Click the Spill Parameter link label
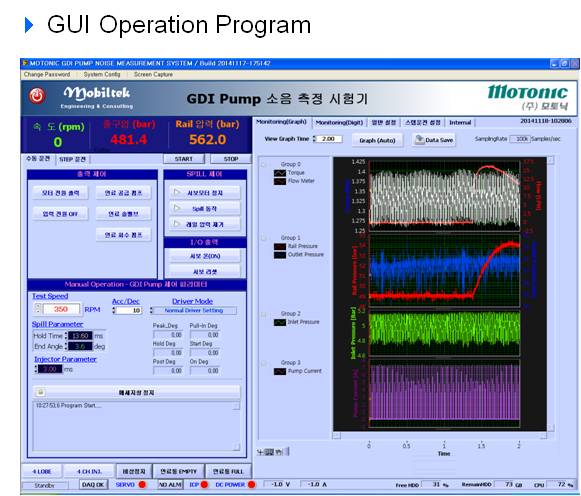This screenshot has width=581, height=496. pos(57,324)
